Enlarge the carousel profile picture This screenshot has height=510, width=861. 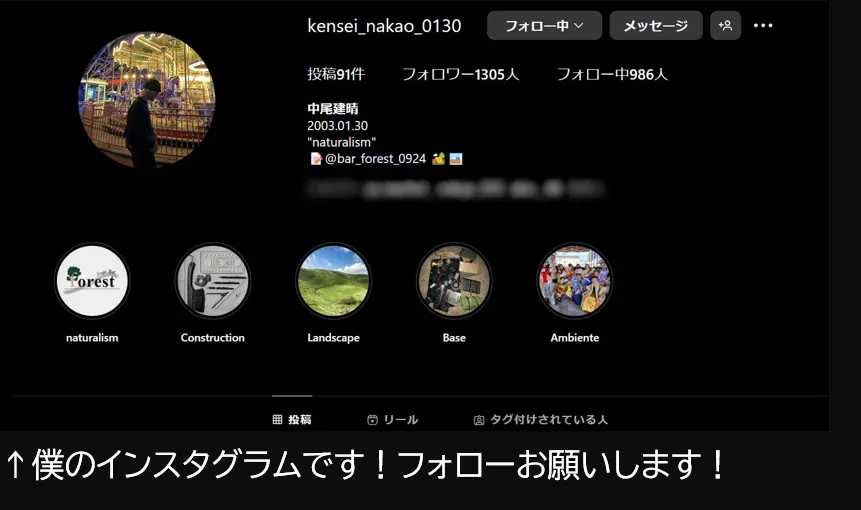click(x=146, y=98)
